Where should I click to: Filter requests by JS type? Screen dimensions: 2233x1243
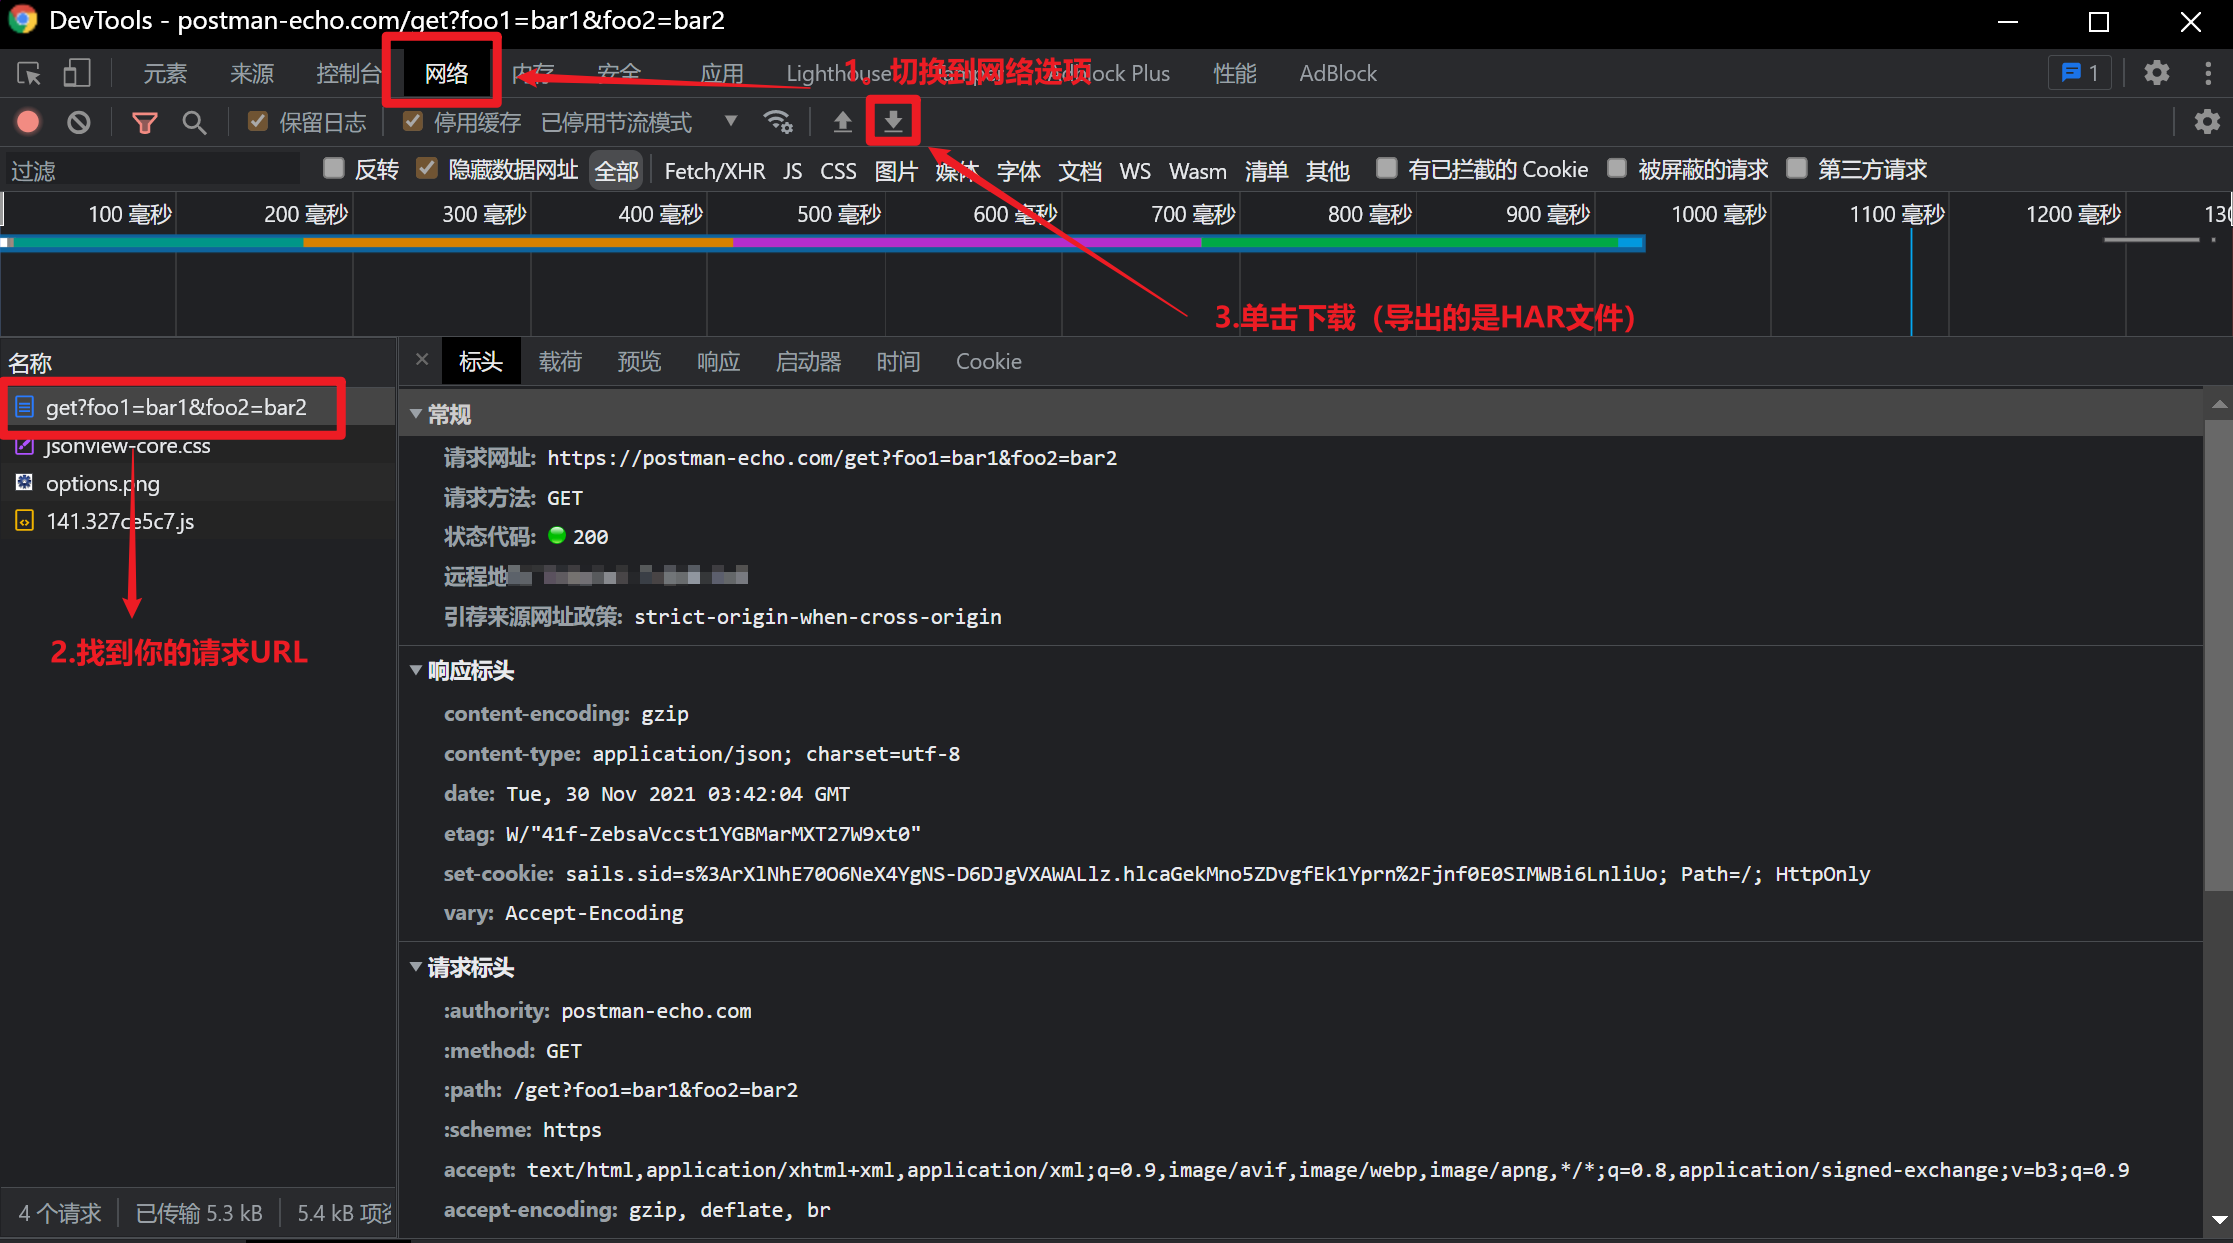point(793,170)
